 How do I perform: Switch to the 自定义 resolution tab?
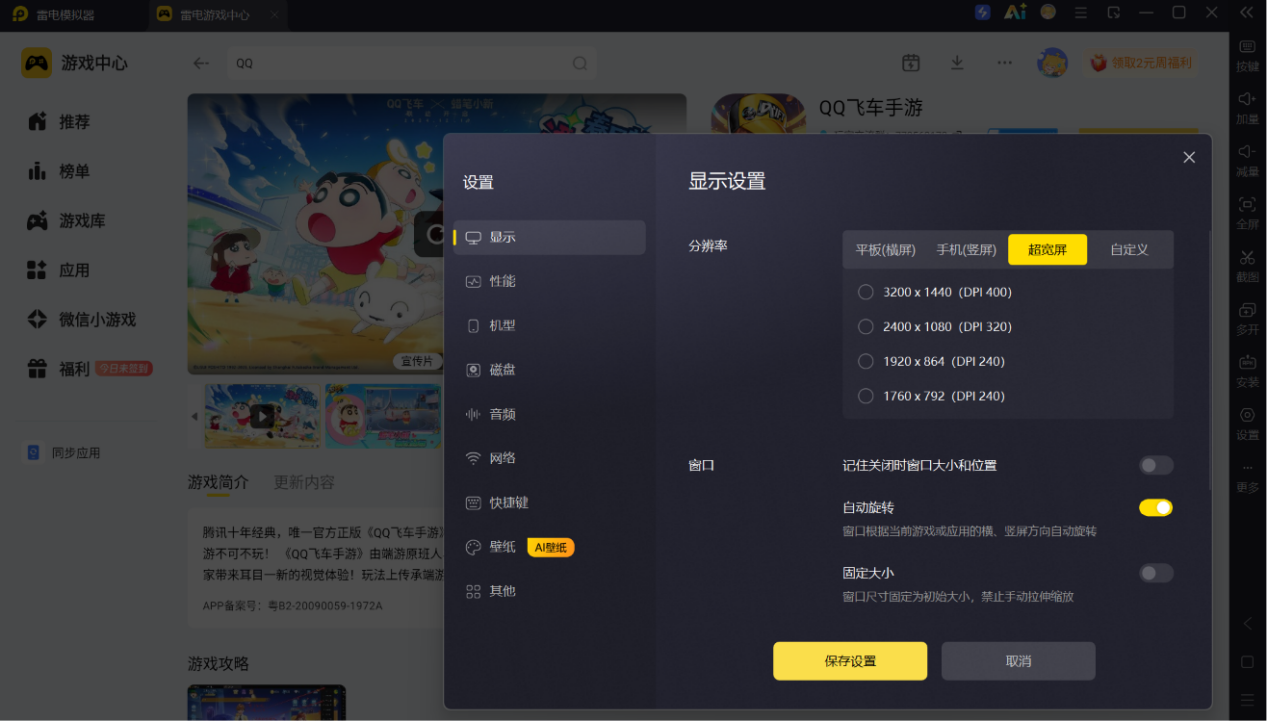[x=1129, y=250]
